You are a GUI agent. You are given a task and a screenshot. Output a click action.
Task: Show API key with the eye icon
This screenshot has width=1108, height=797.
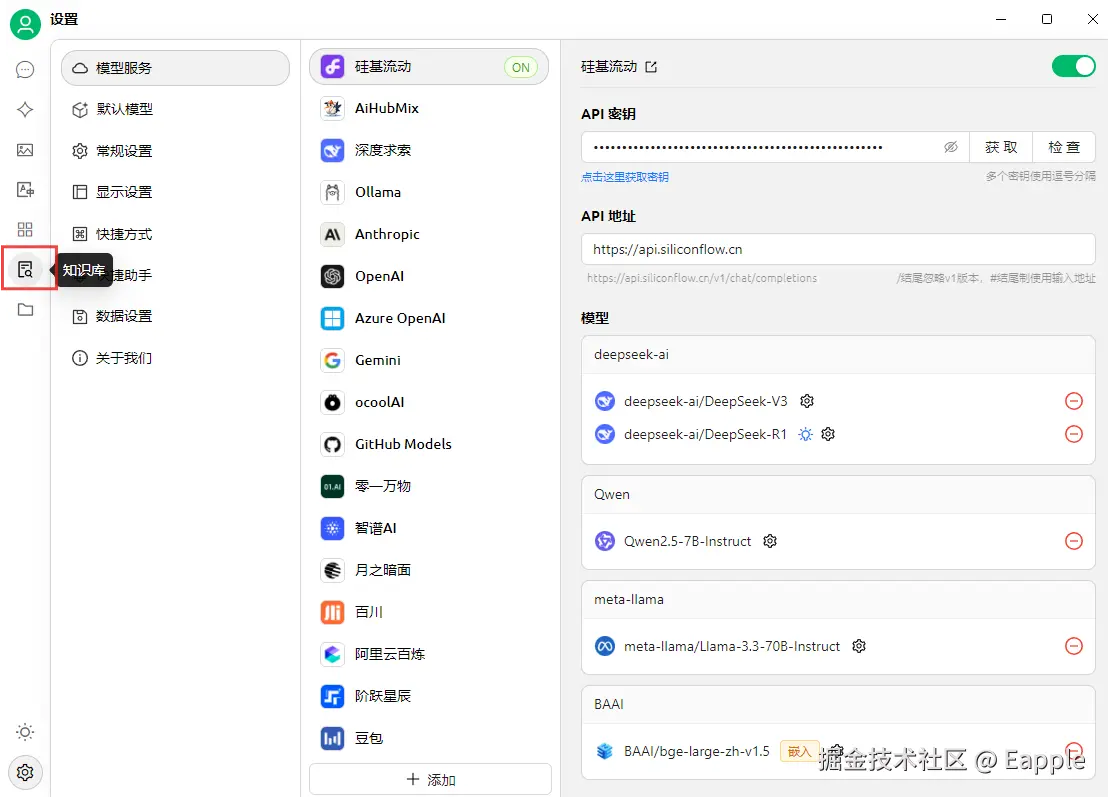click(x=950, y=147)
